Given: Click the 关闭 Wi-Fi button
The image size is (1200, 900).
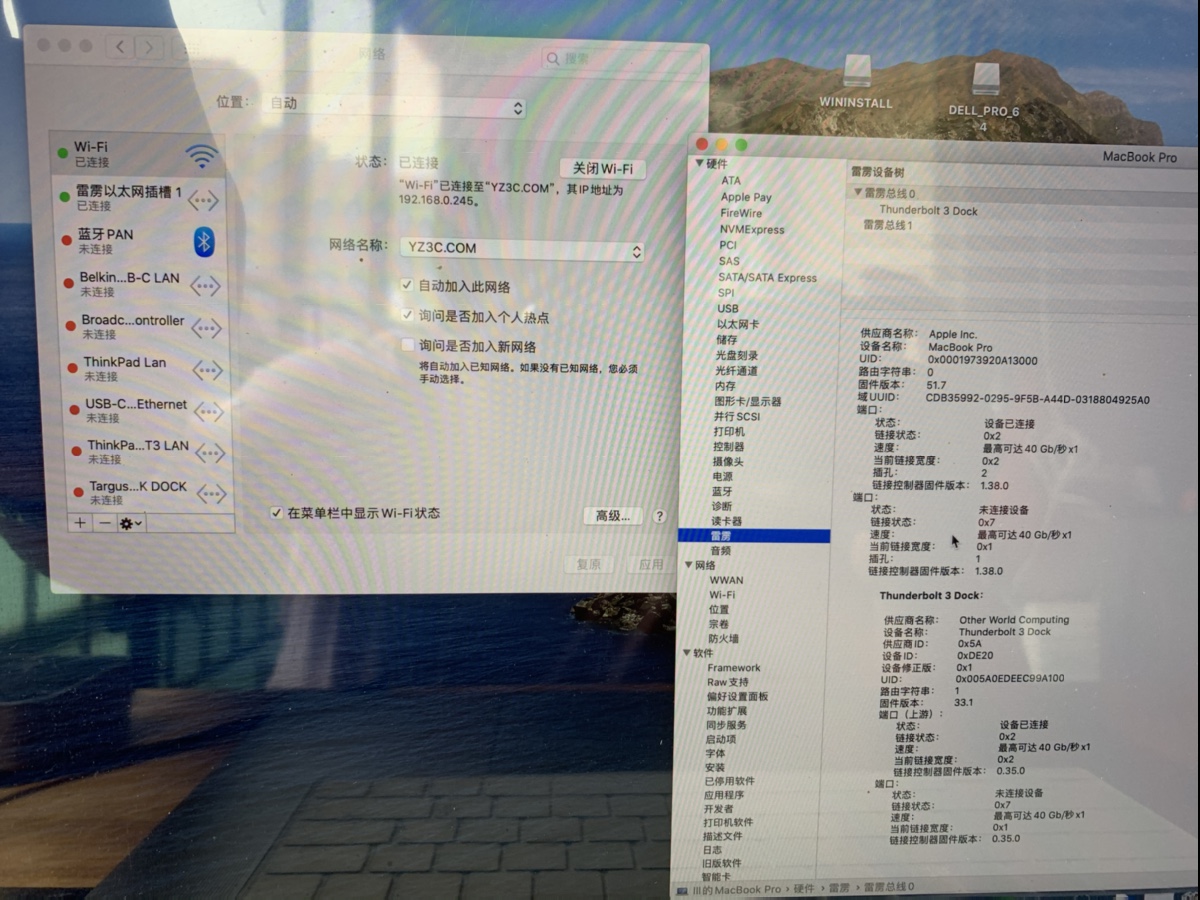Looking at the screenshot, I should tap(603, 168).
